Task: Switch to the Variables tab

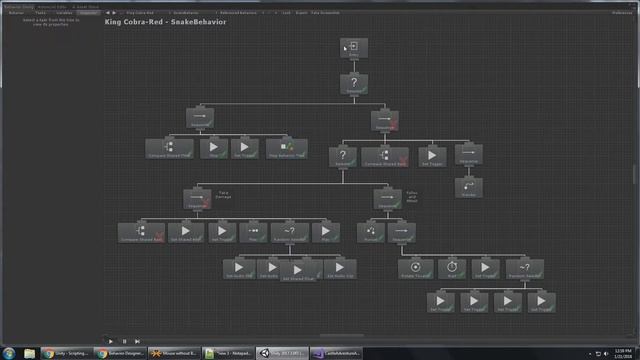Action: [64, 13]
